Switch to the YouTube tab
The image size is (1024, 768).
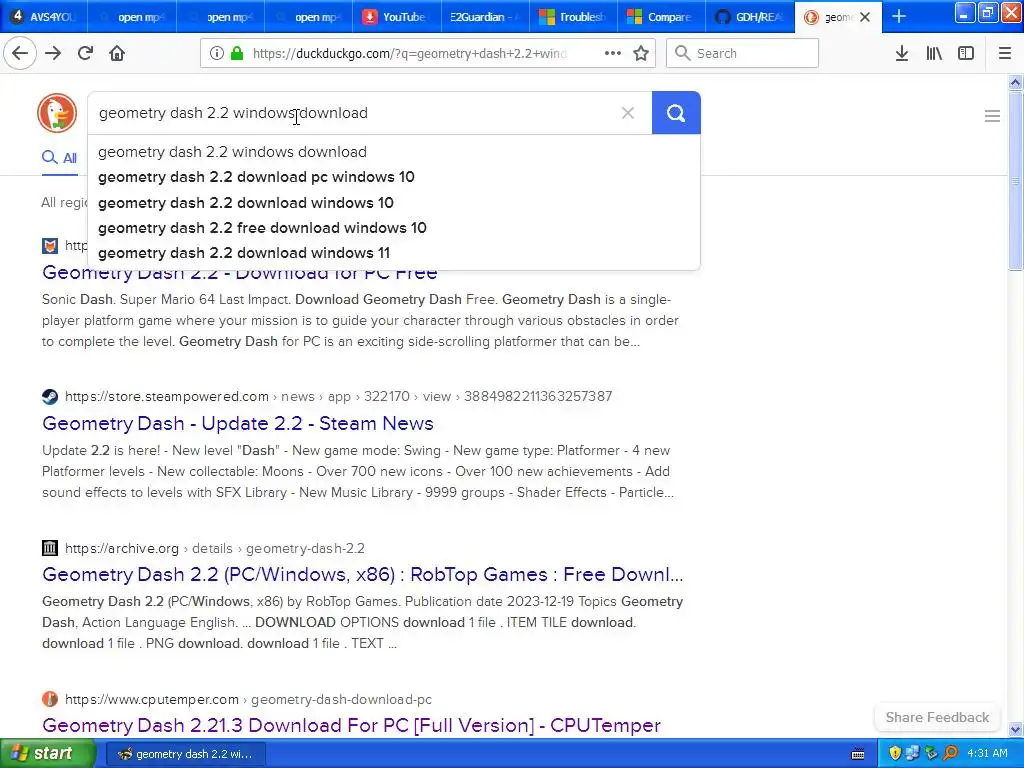pos(396,17)
